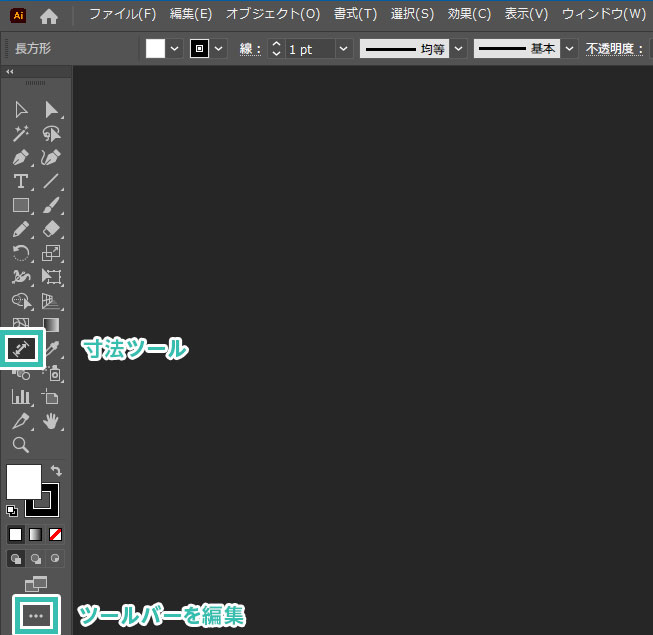Pick the Gradient tool
Image resolution: width=653 pixels, height=635 pixels.
51,324
